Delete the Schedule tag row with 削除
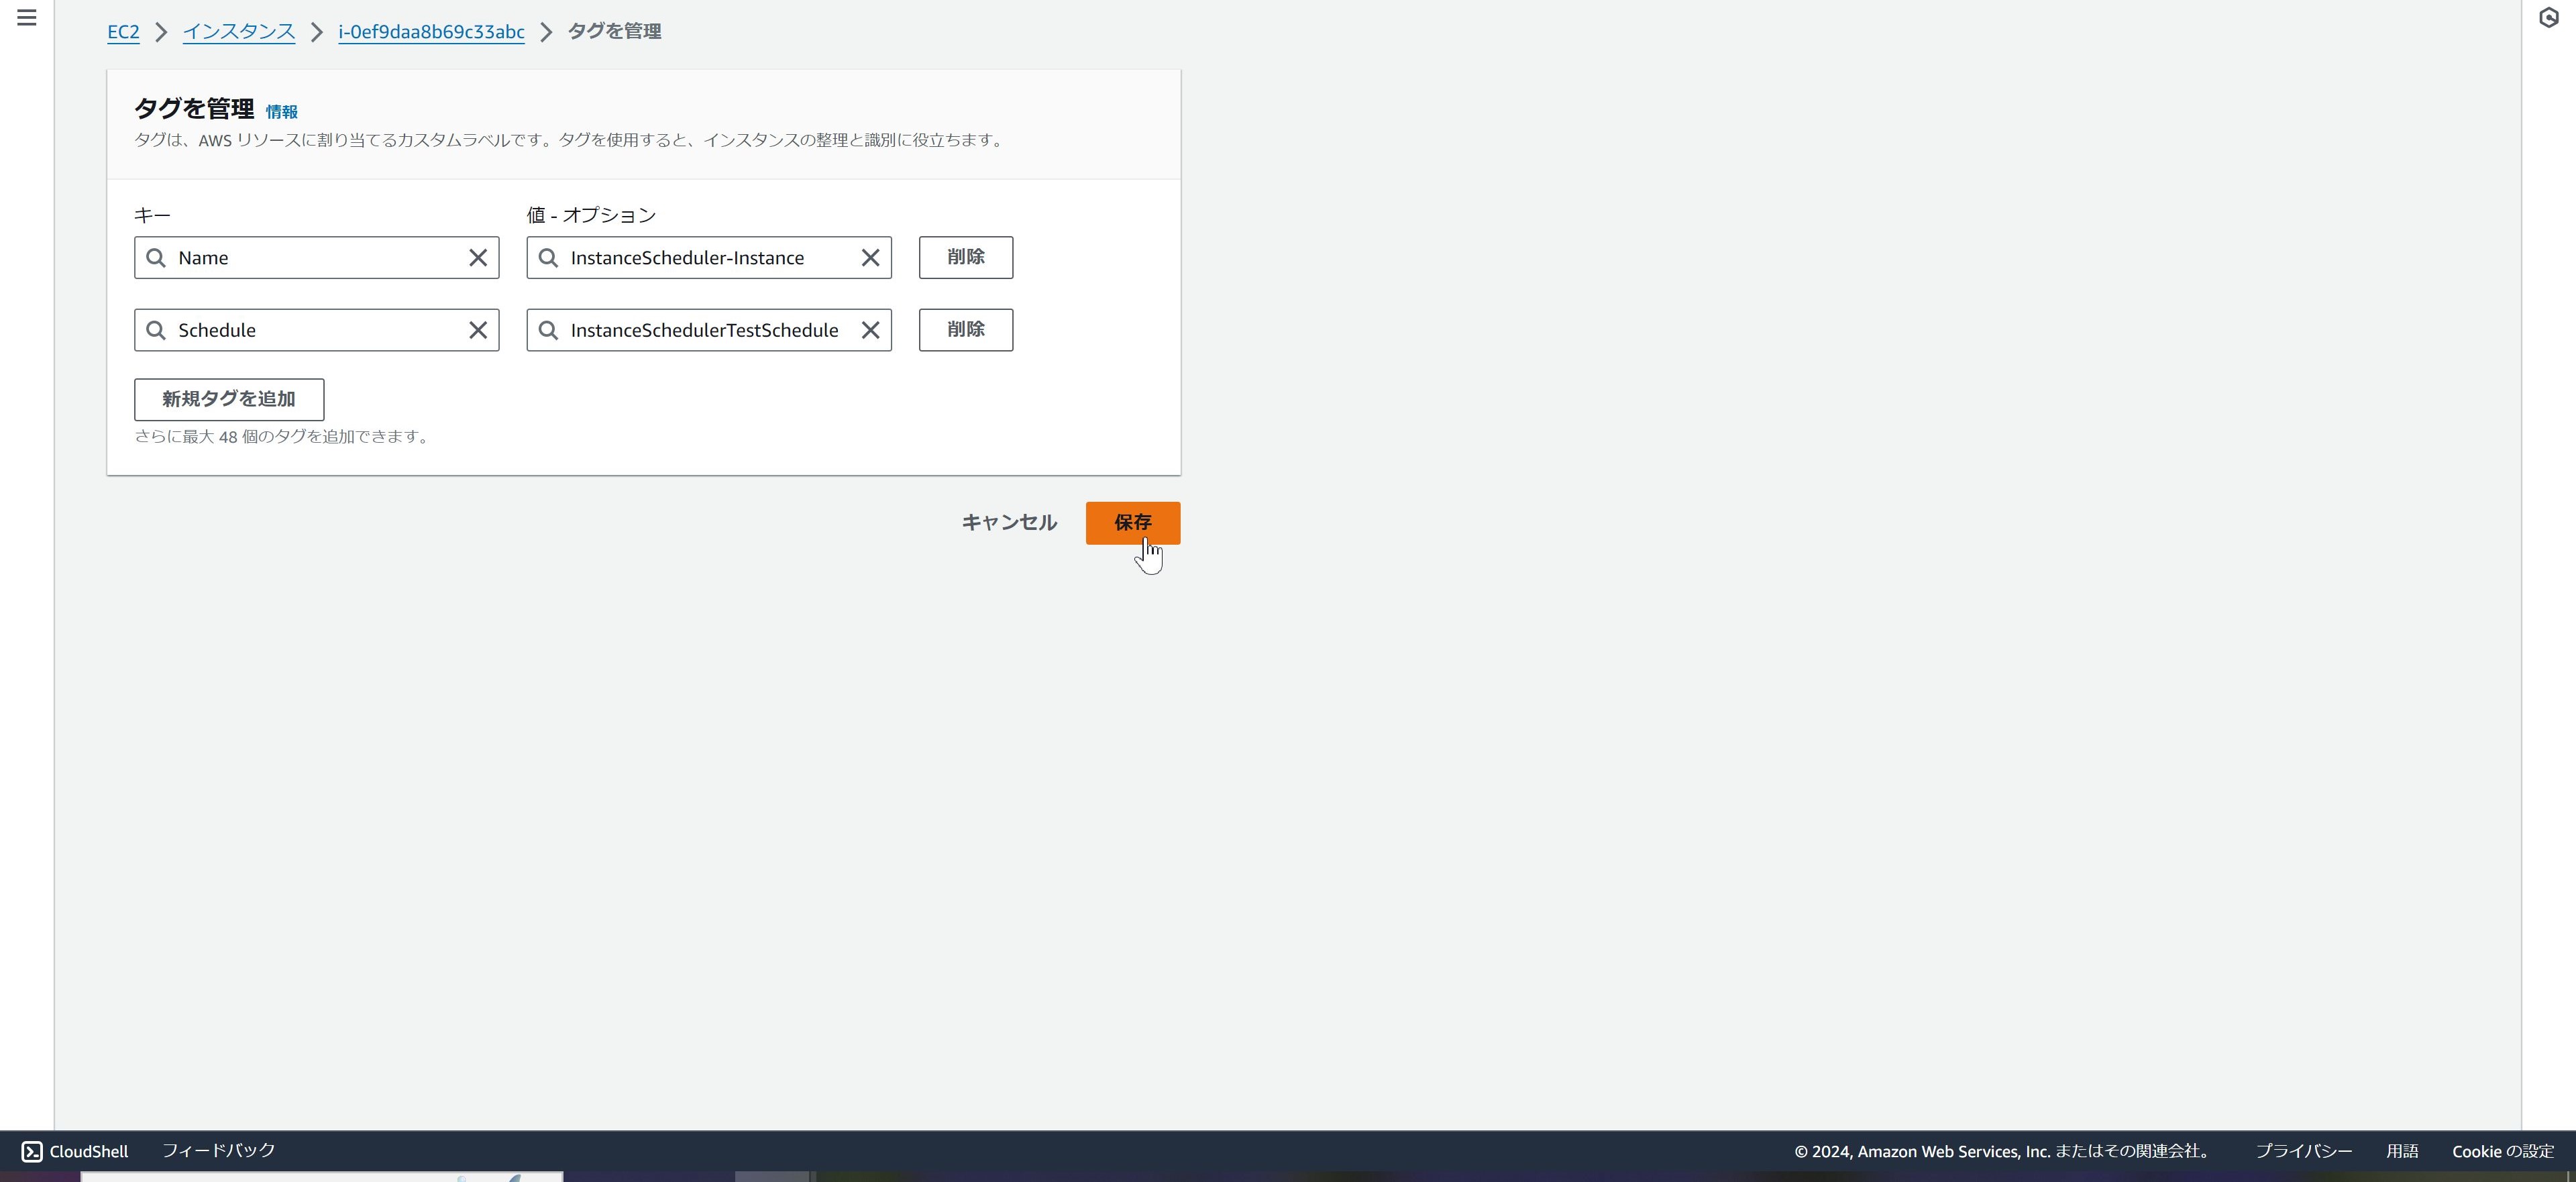Image resolution: width=2576 pixels, height=1182 pixels. (x=964, y=330)
